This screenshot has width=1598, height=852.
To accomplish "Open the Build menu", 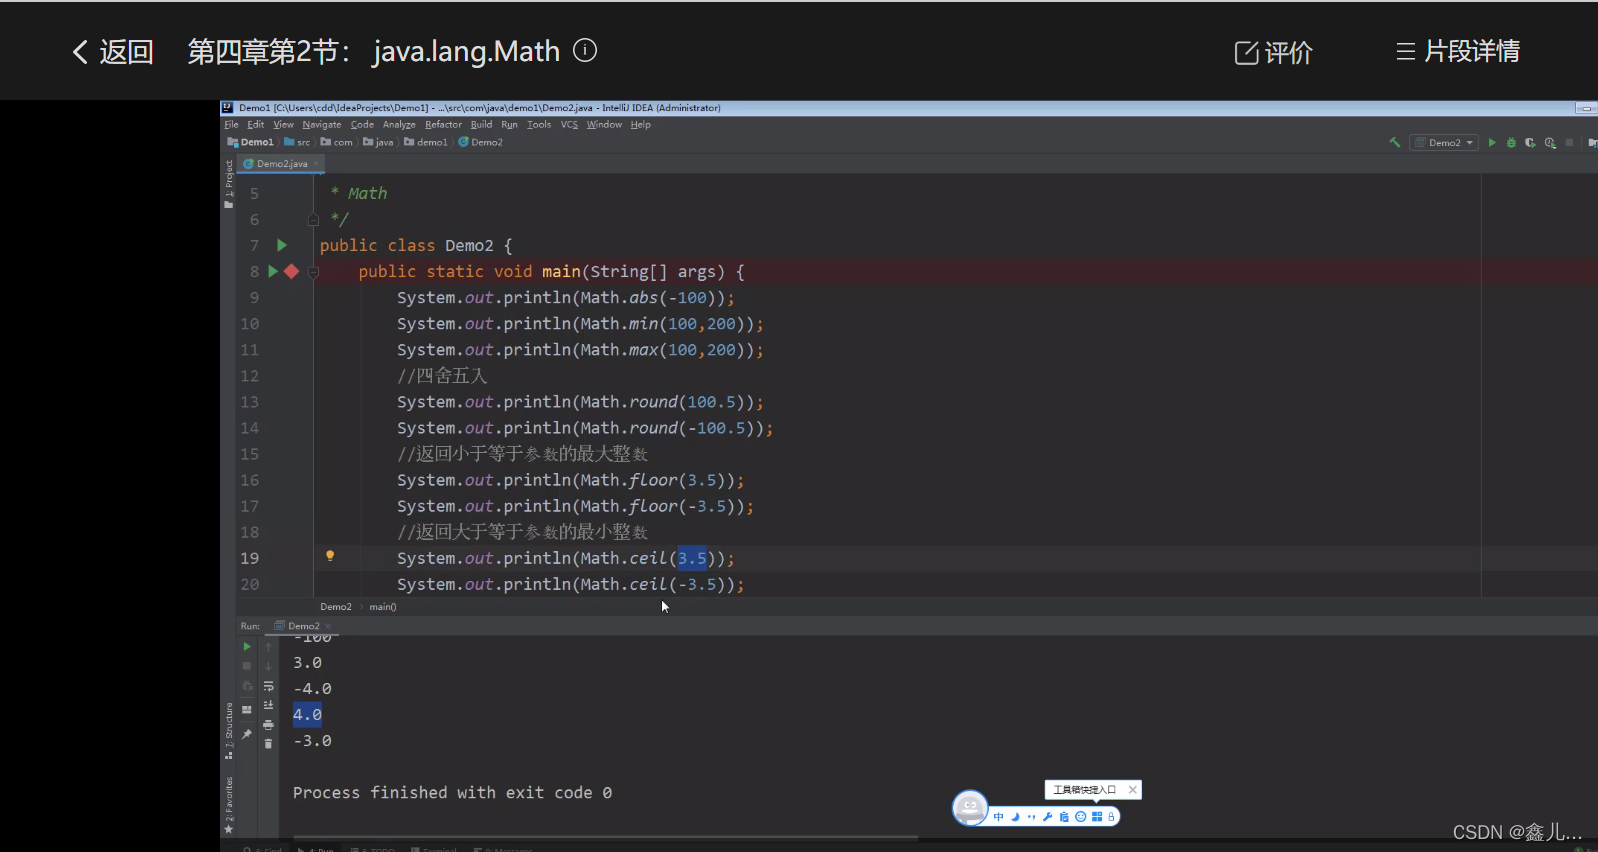I will 481,125.
